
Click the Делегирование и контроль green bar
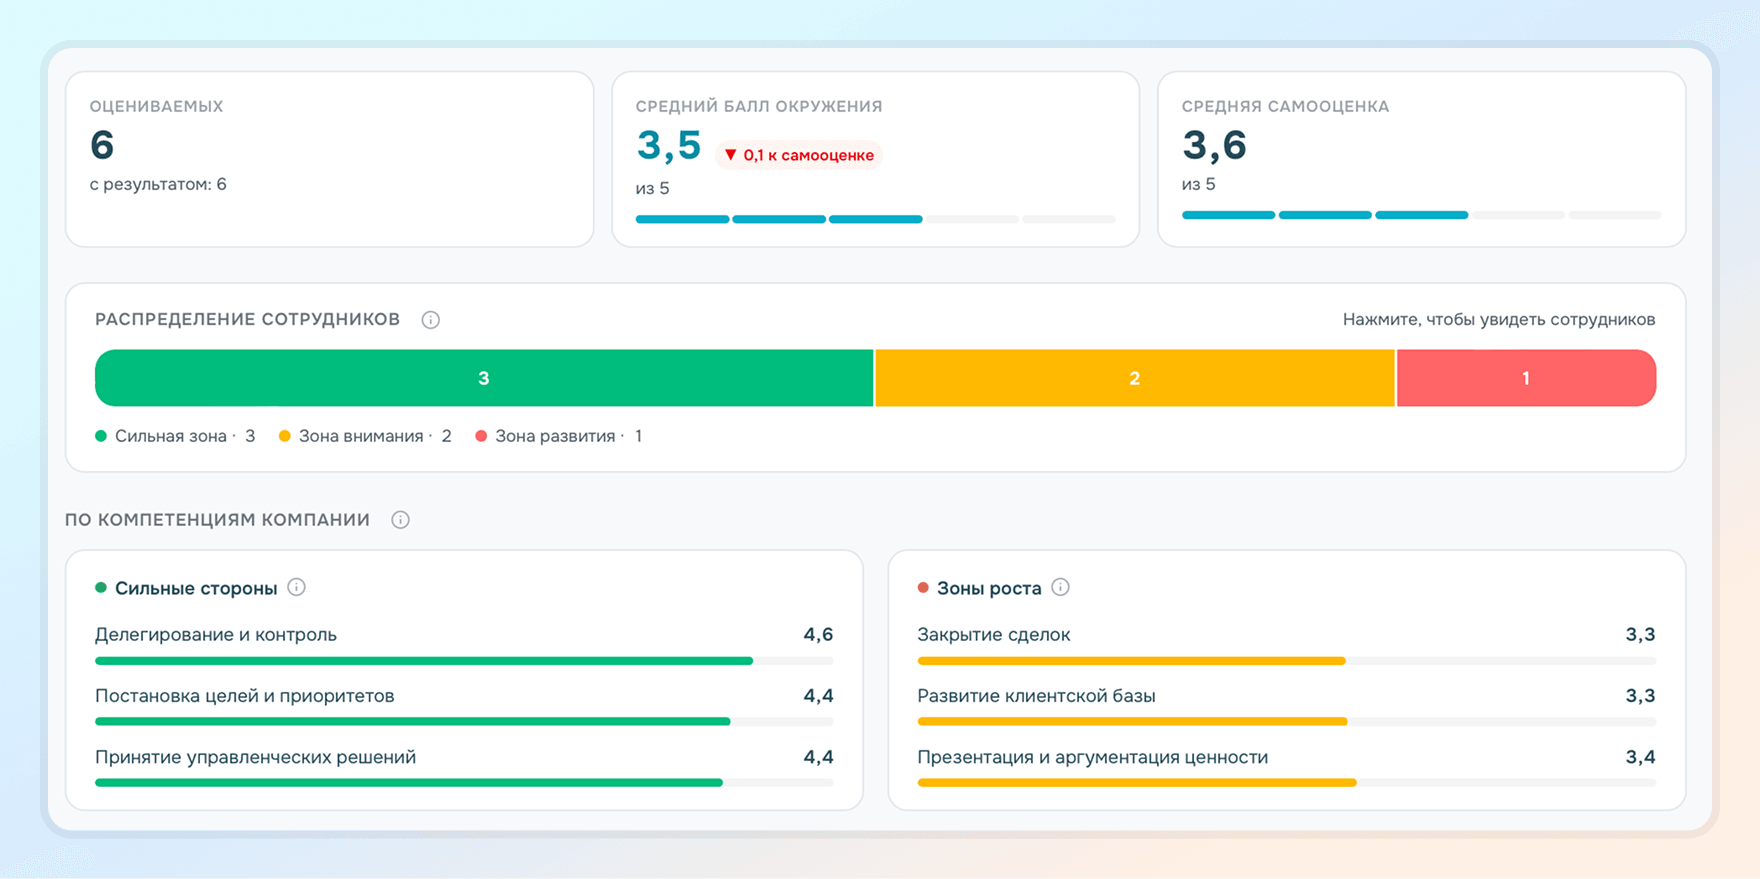point(424,661)
